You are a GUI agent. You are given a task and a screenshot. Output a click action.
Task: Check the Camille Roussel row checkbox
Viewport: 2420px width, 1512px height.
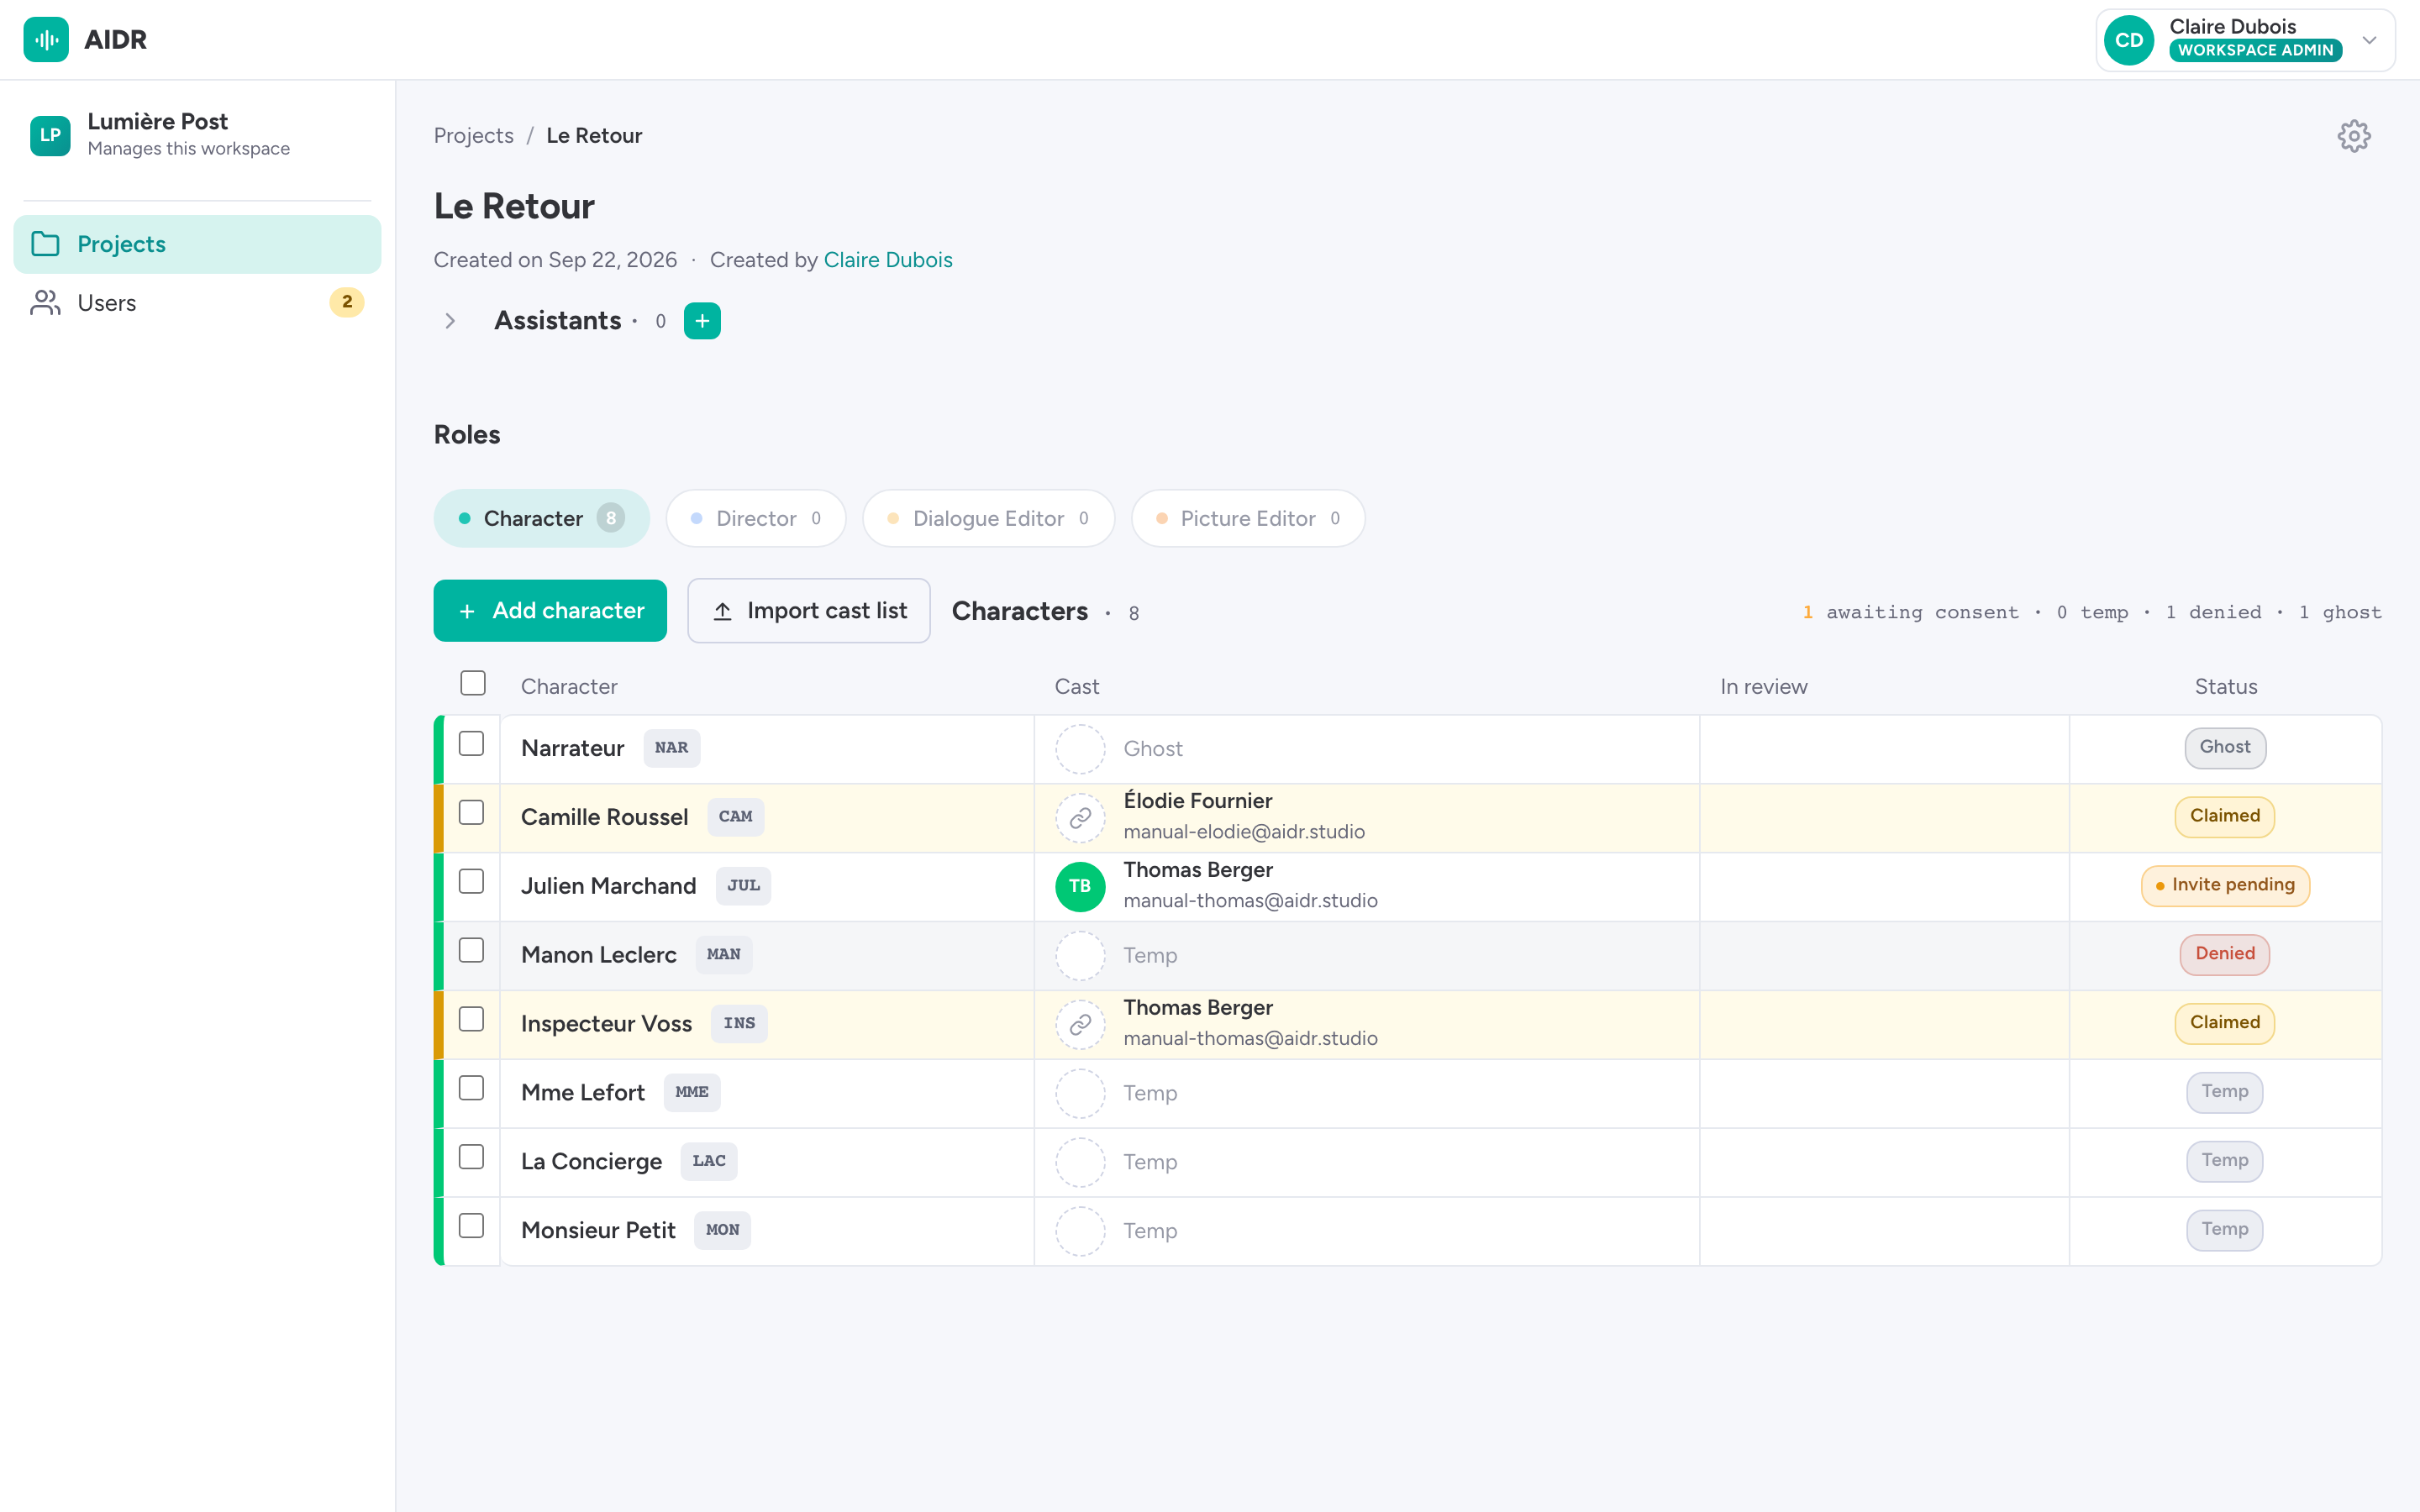[471, 813]
